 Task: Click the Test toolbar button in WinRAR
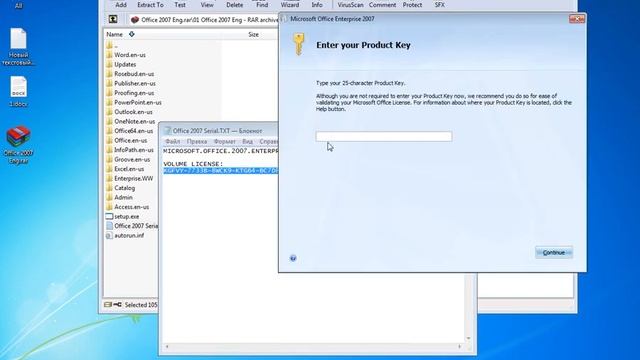pyautogui.click(x=180, y=5)
